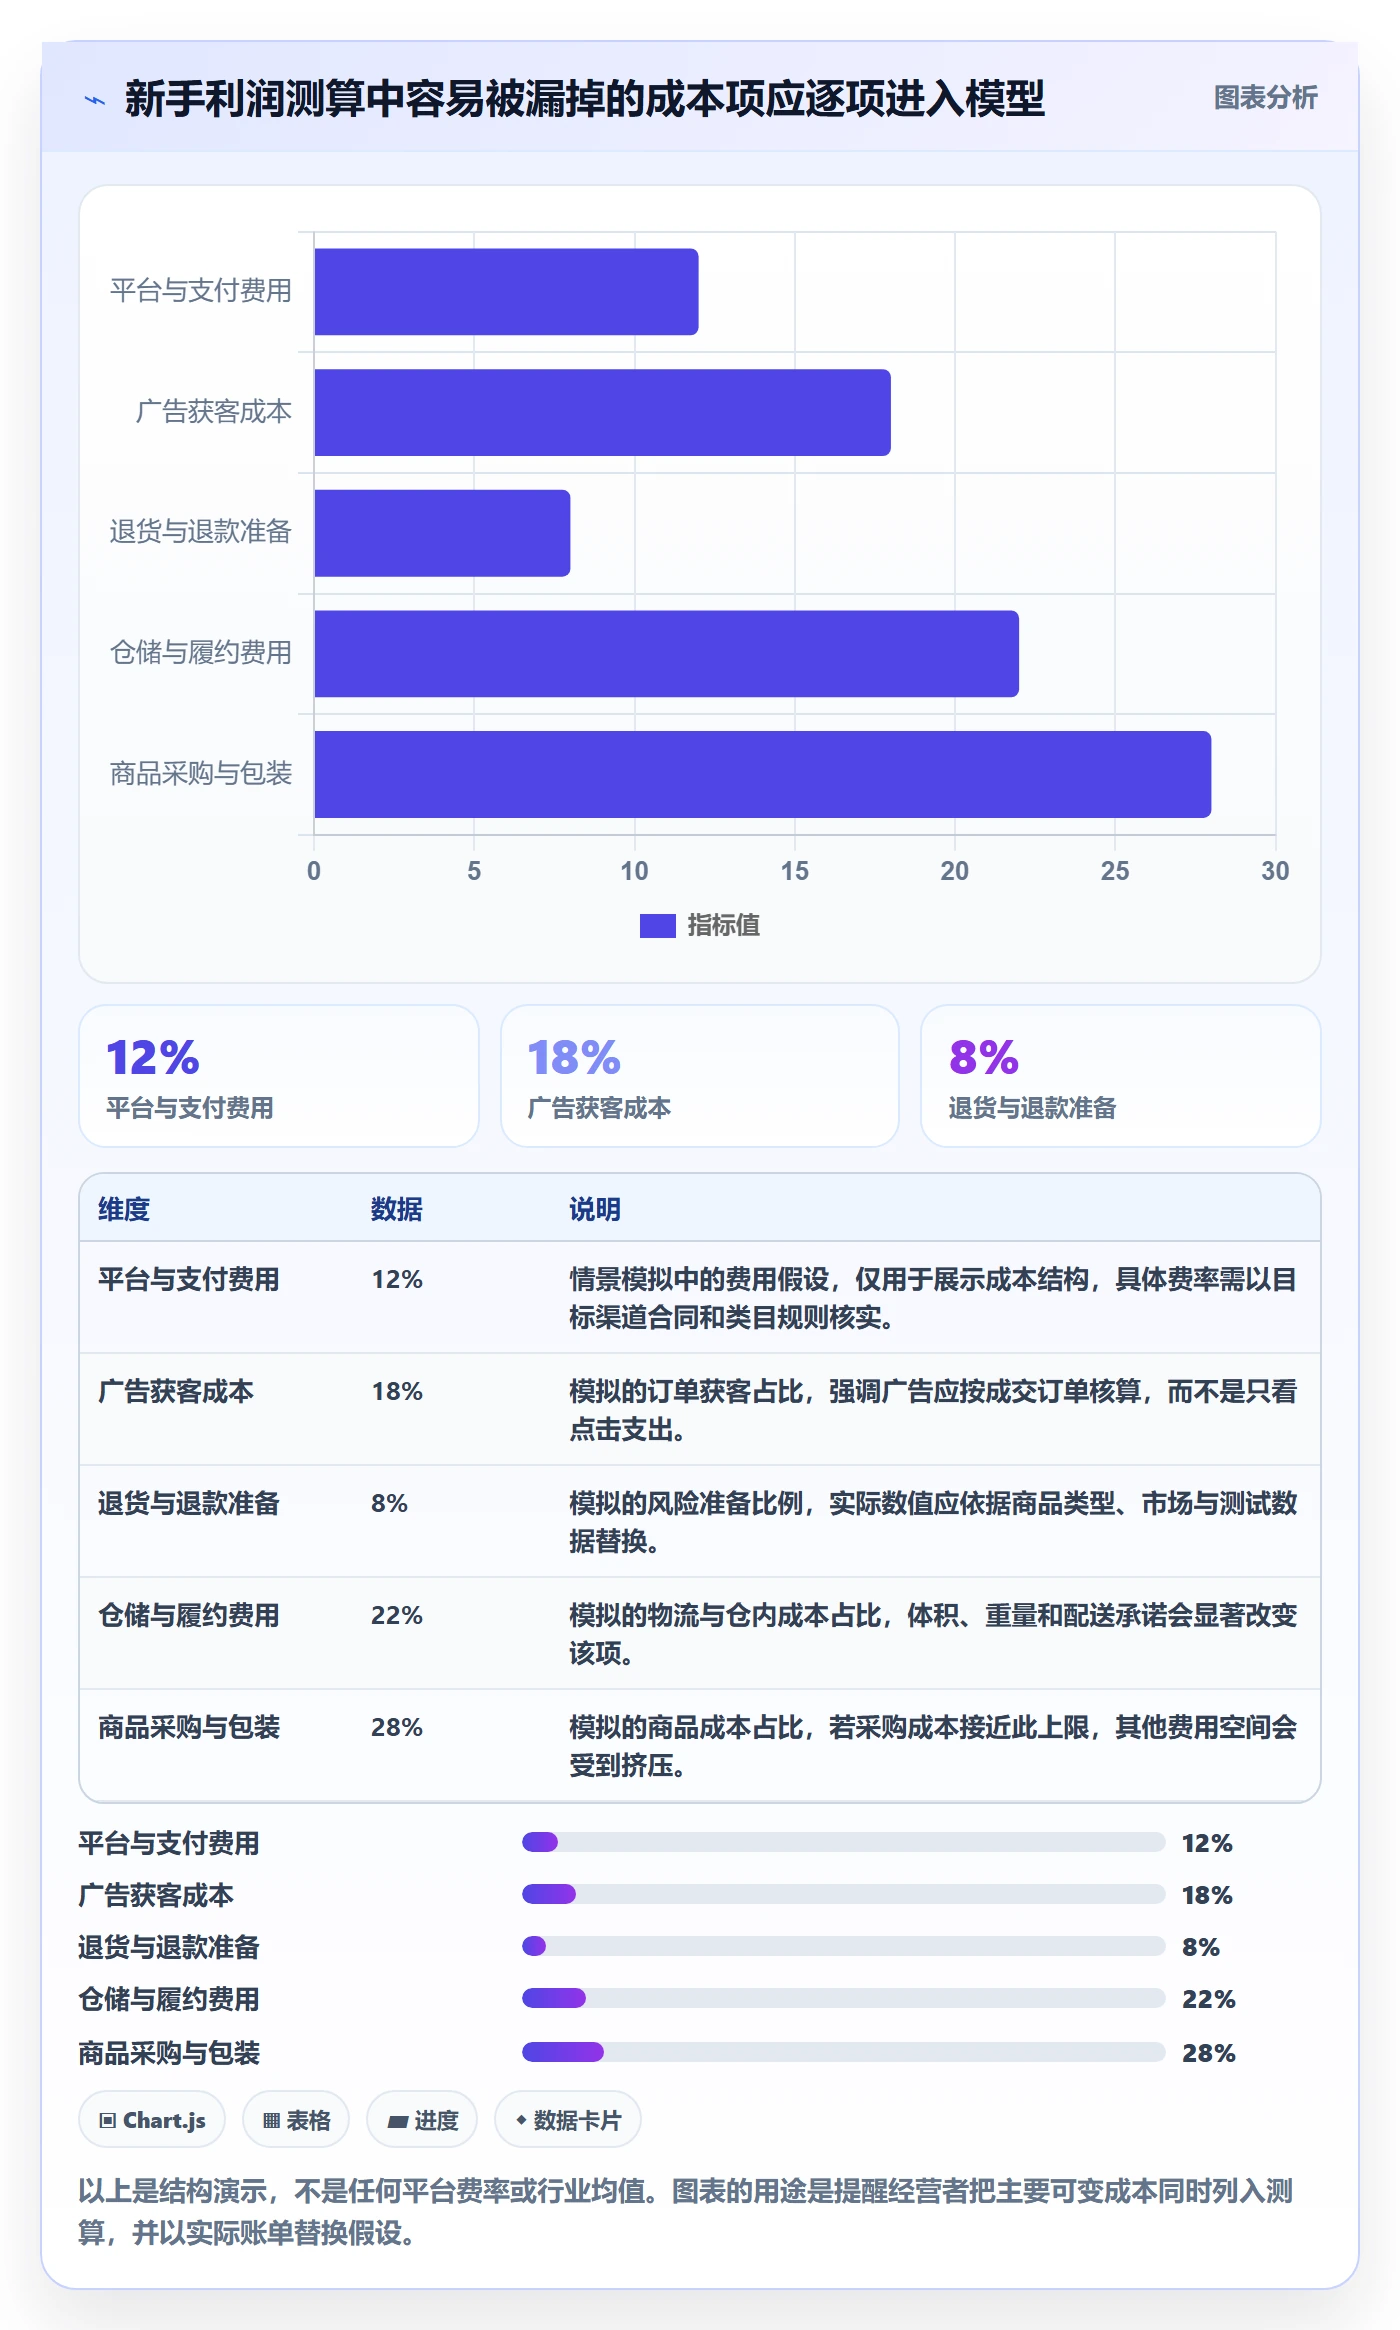Viewport: 1400px width, 2330px height.
Task: Open the 8% 退货与退款准备 data card
Action: (x=1120, y=1076)
